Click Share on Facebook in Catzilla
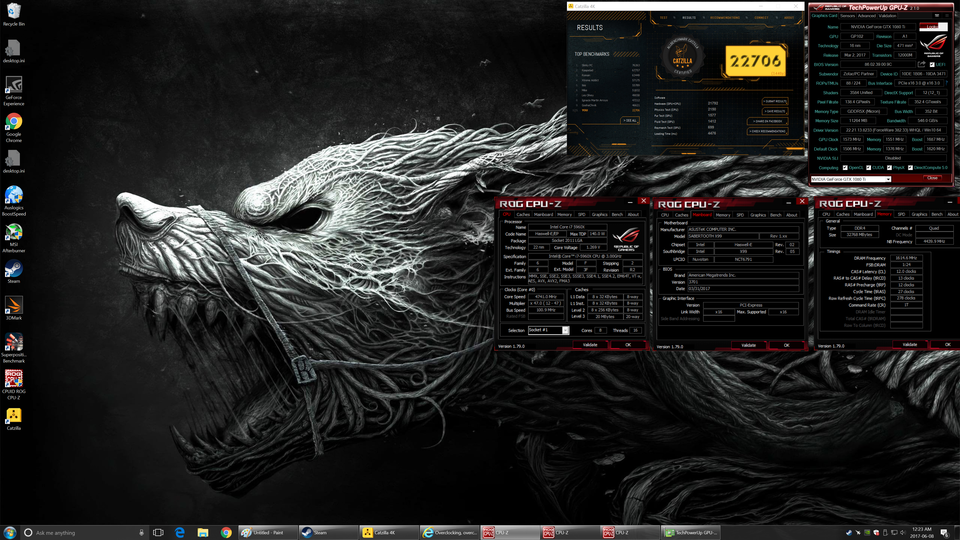The image size is (960, 540). tap(768, 121)
